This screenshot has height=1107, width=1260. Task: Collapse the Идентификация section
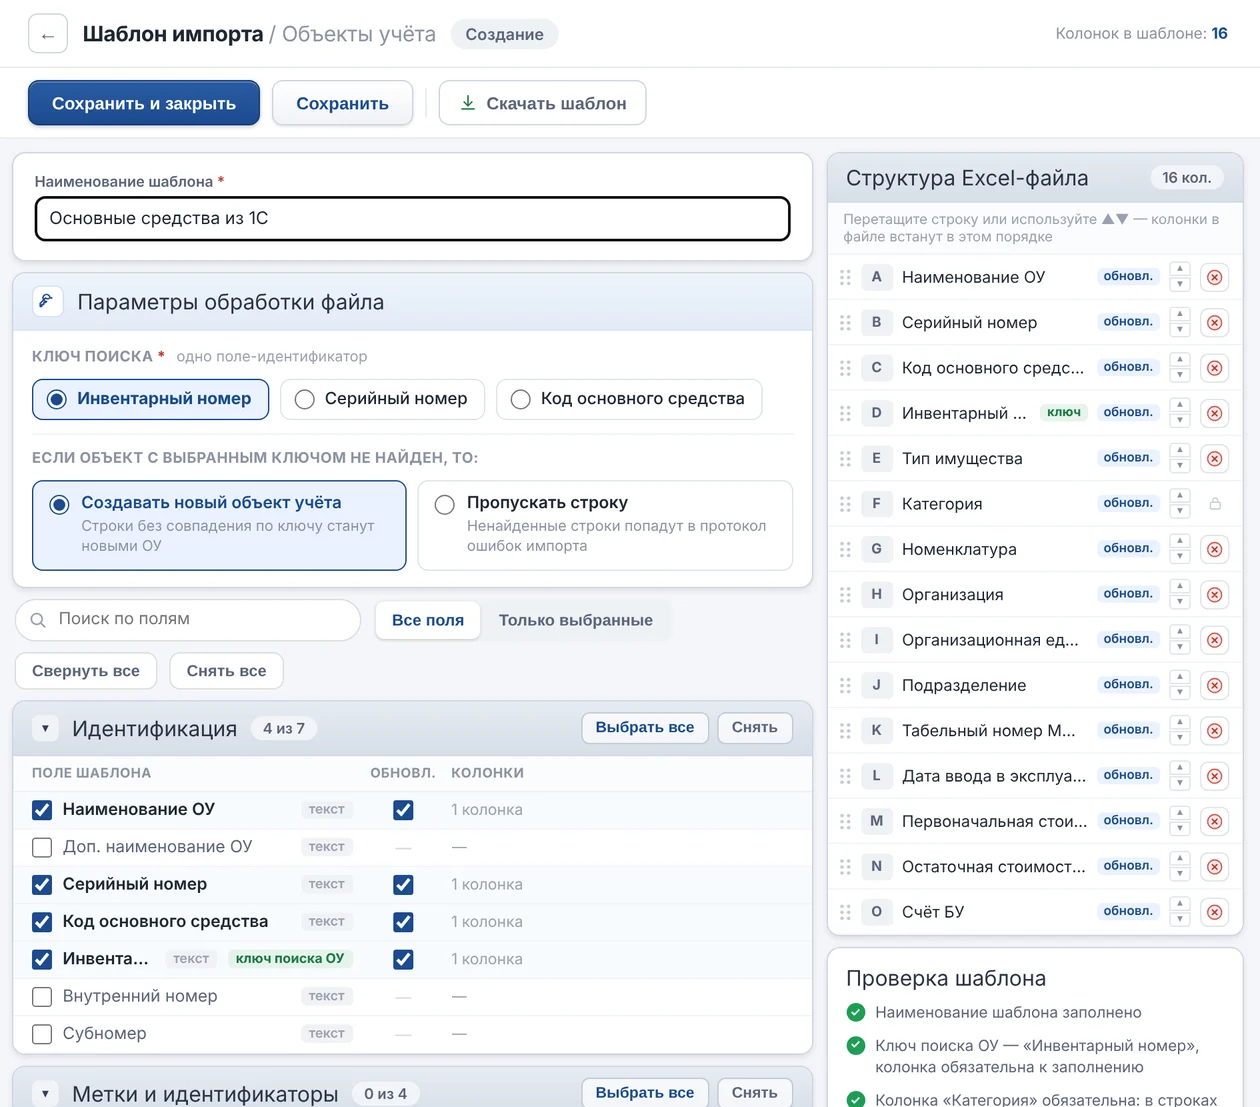(x=45, y=728)
